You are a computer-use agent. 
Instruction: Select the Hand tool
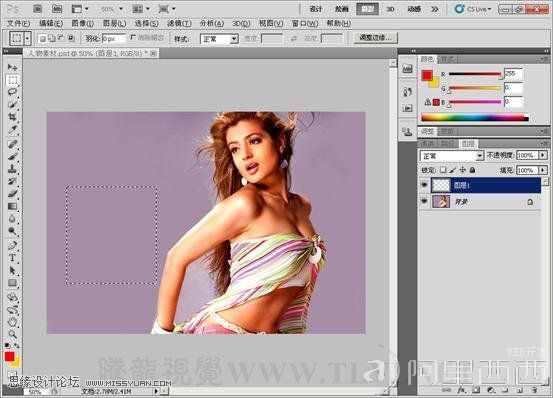(12, 322)
